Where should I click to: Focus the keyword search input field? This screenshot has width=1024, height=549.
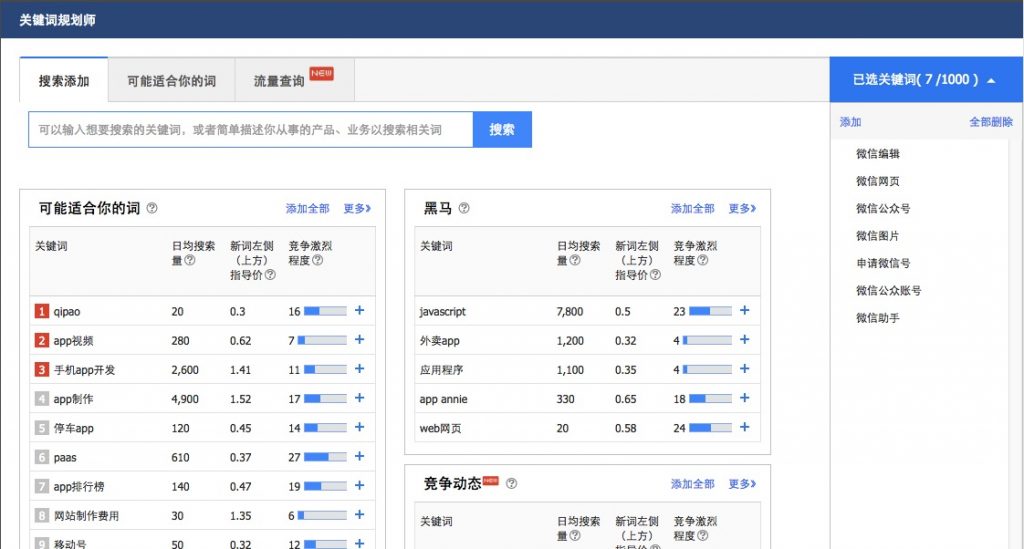[250, 130]
